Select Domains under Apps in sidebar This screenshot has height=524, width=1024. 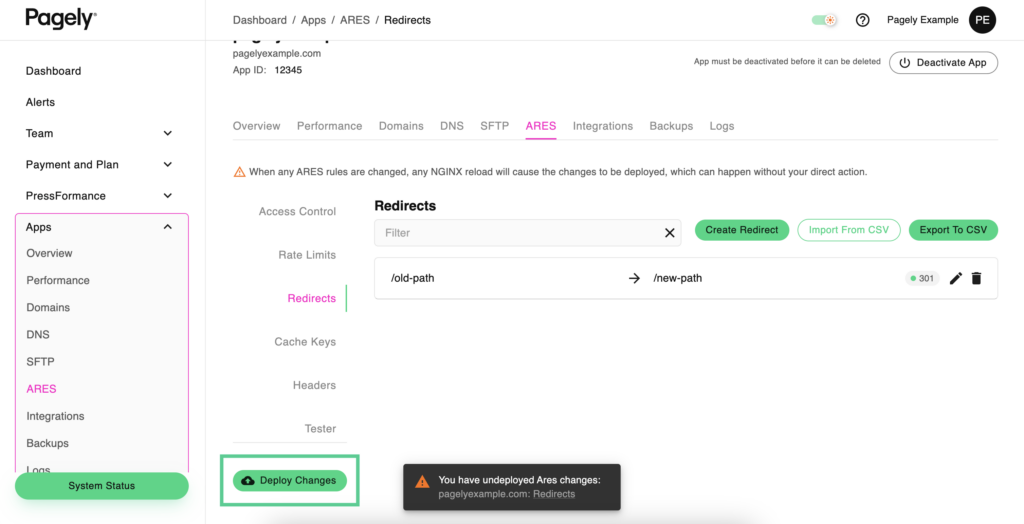(48, 308)
